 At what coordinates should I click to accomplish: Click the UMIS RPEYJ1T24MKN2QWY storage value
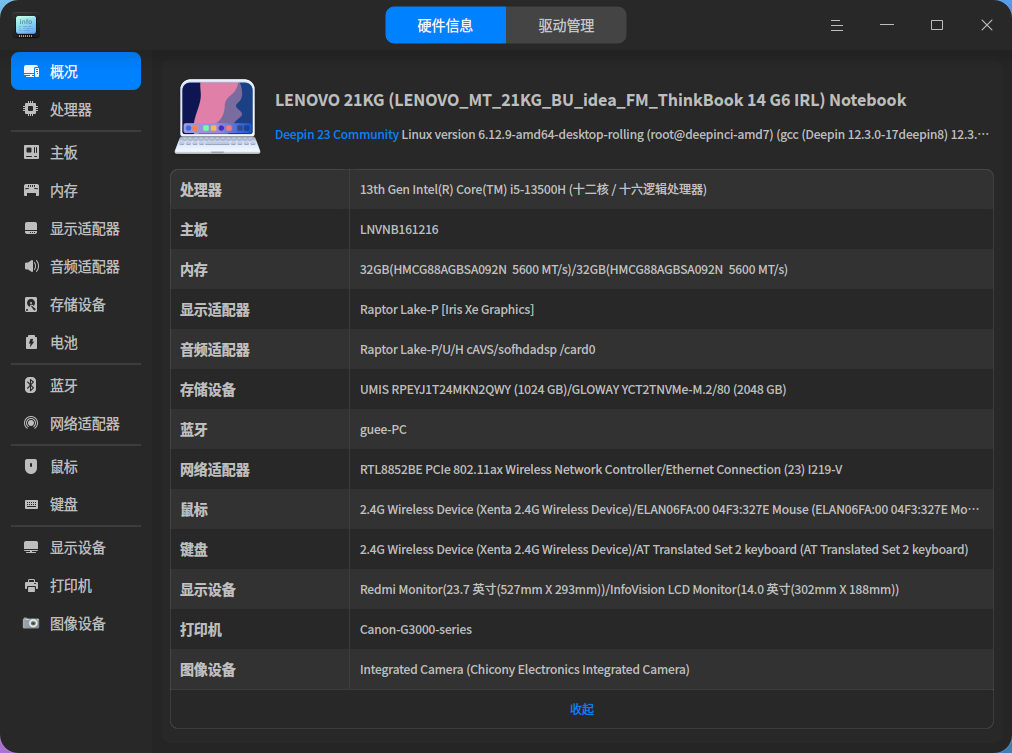(573, 389)
